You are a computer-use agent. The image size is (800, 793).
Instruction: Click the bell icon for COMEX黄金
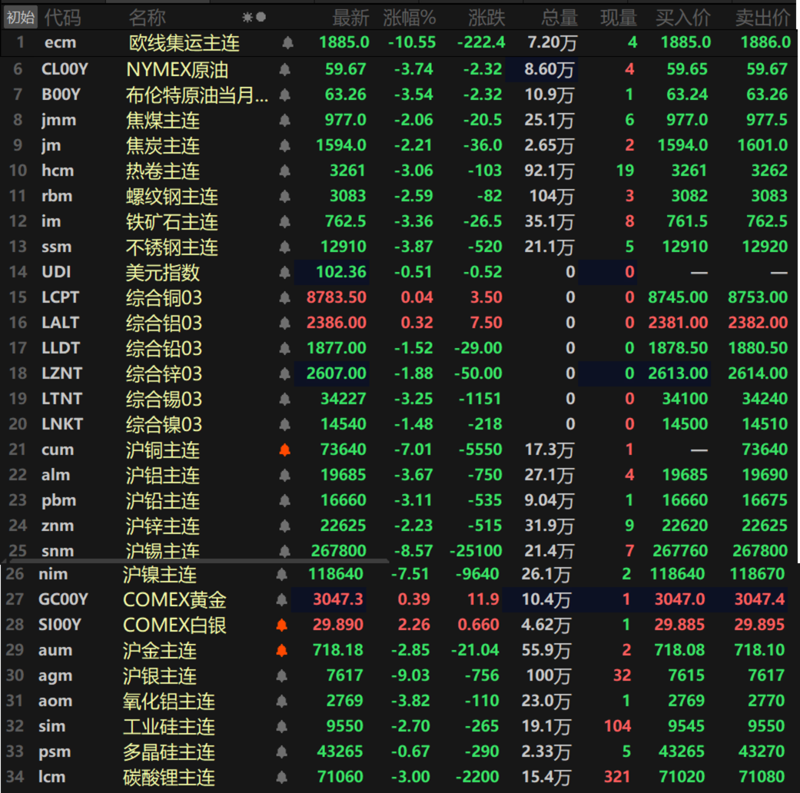tap(283, 600)
